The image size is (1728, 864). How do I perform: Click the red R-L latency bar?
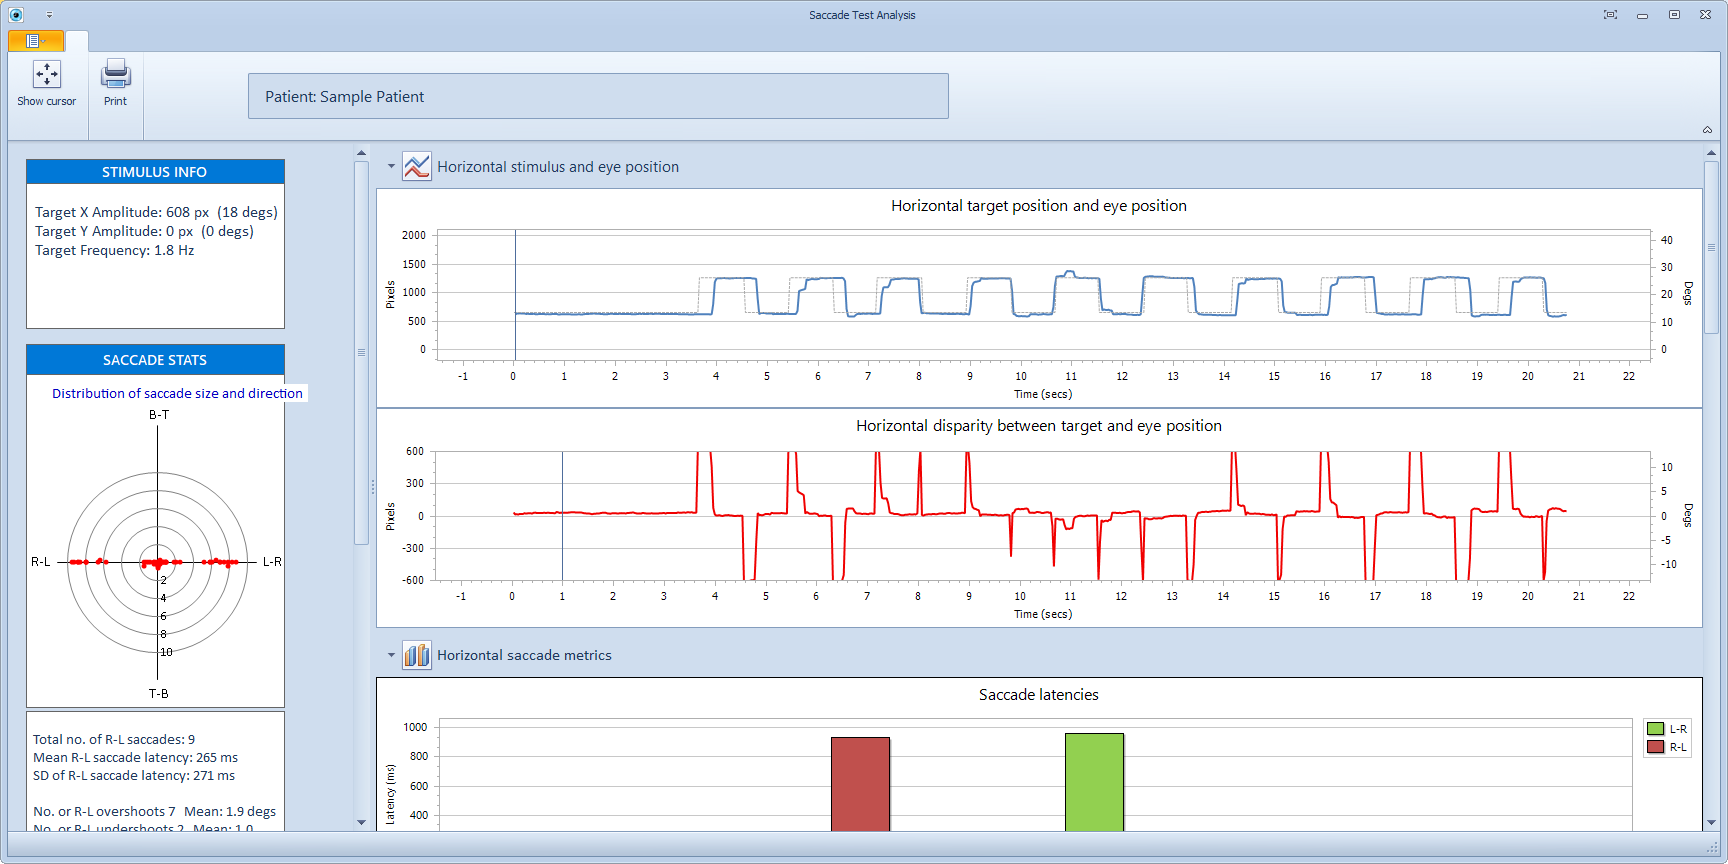[860, 784]
